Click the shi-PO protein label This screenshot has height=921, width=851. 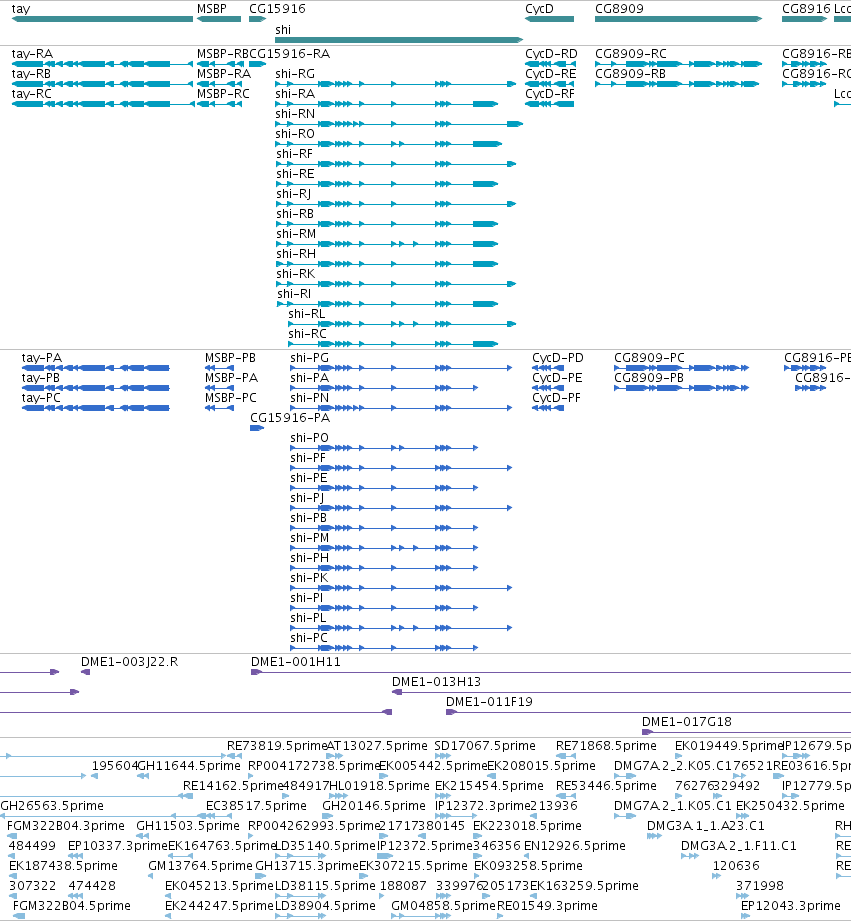coord(309,438)
